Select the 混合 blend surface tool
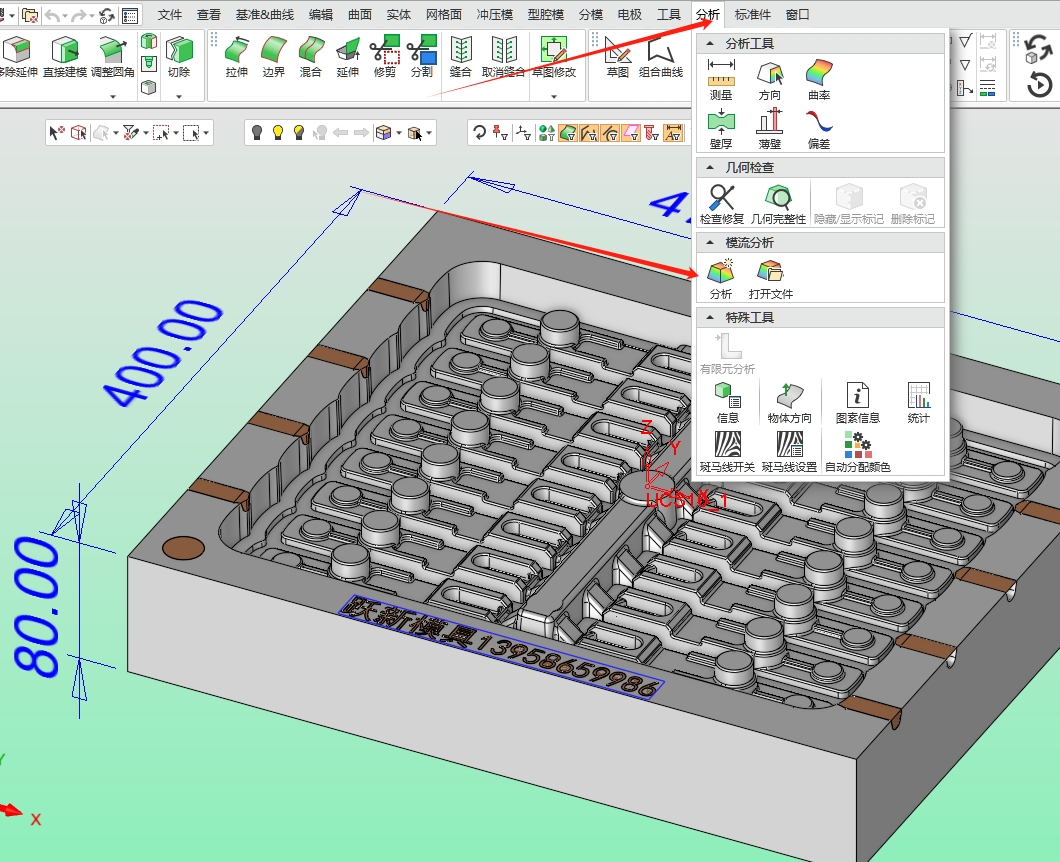1060x862 pixels. (310, 57)
